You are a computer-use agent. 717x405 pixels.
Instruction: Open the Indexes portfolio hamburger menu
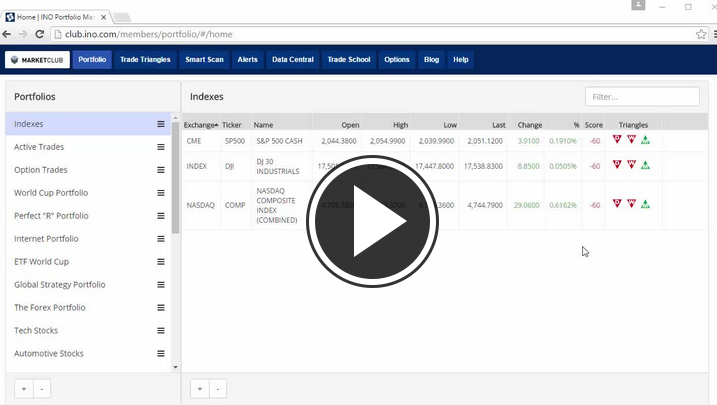(x=160, y=124)
